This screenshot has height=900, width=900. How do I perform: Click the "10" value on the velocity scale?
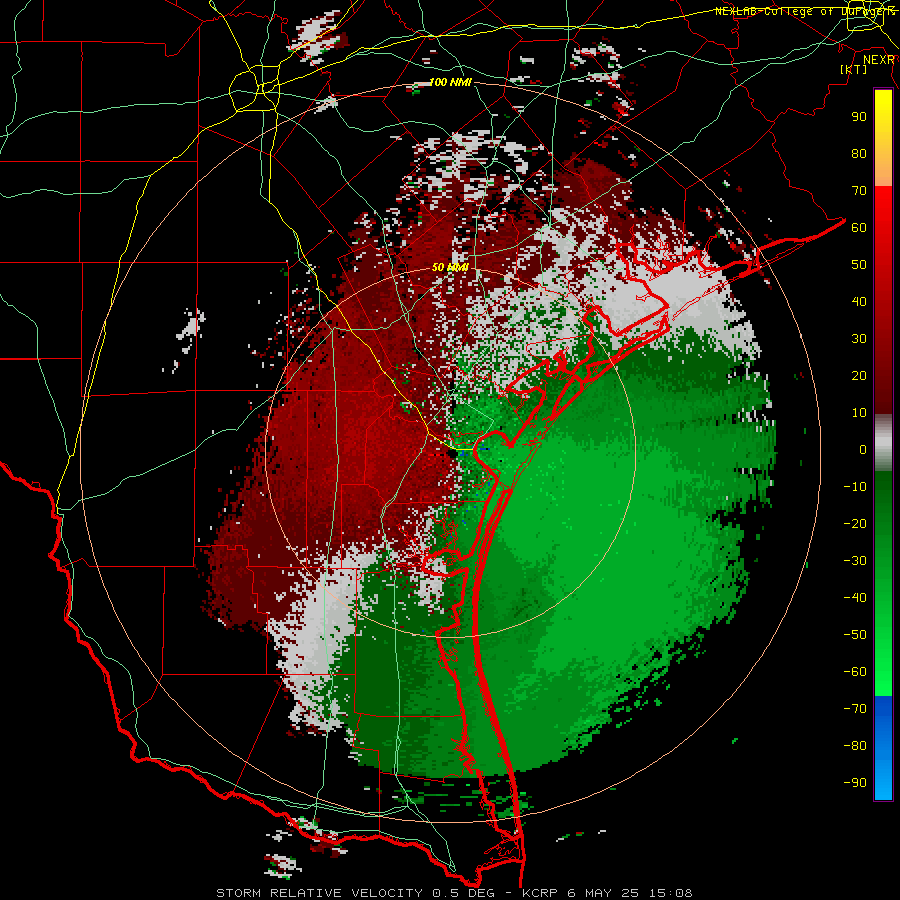859,413
